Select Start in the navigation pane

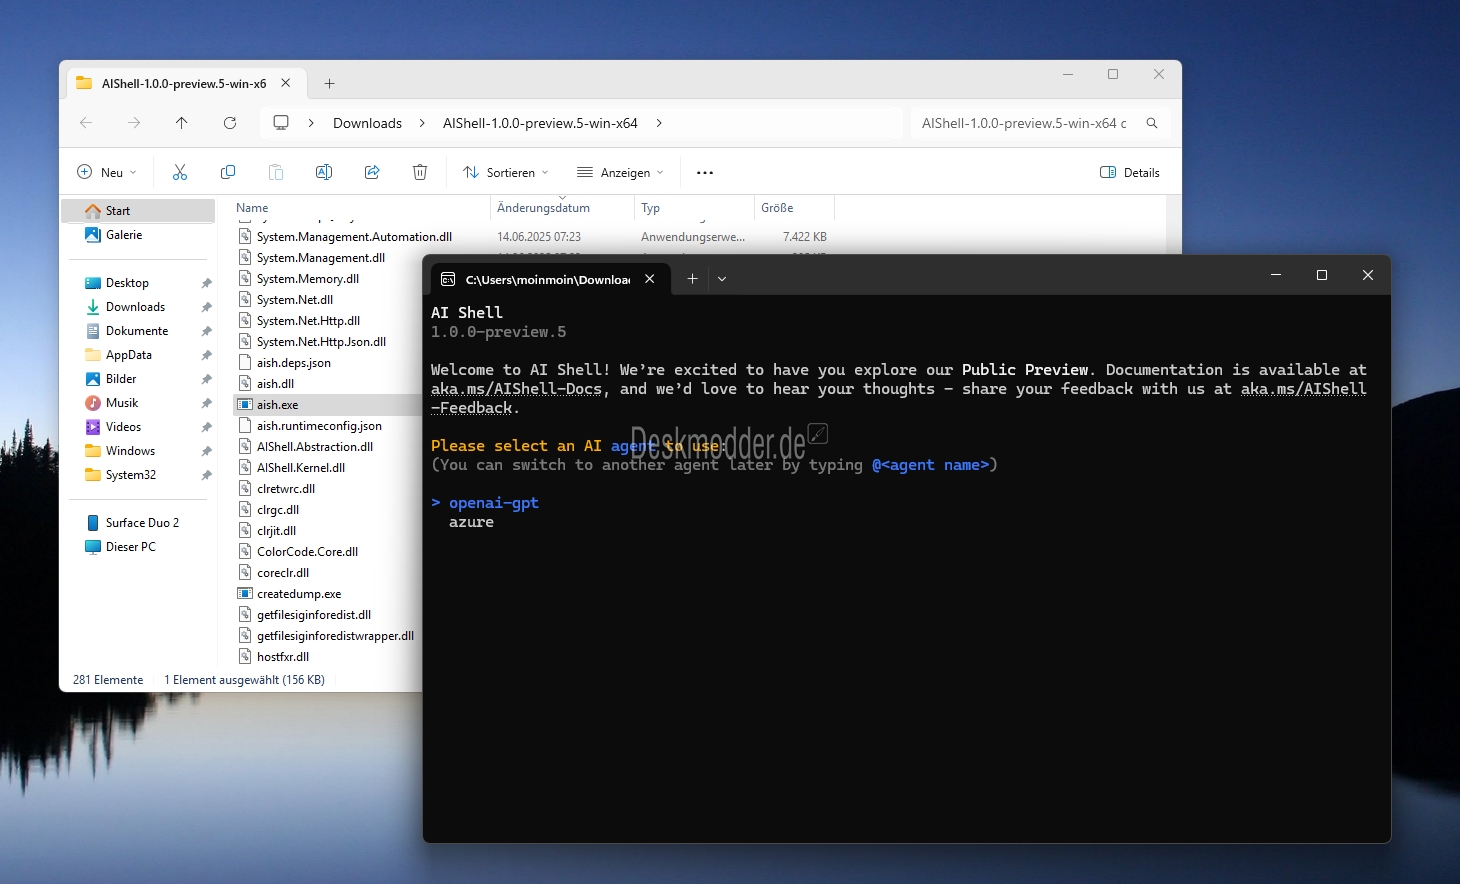(138, 211)
